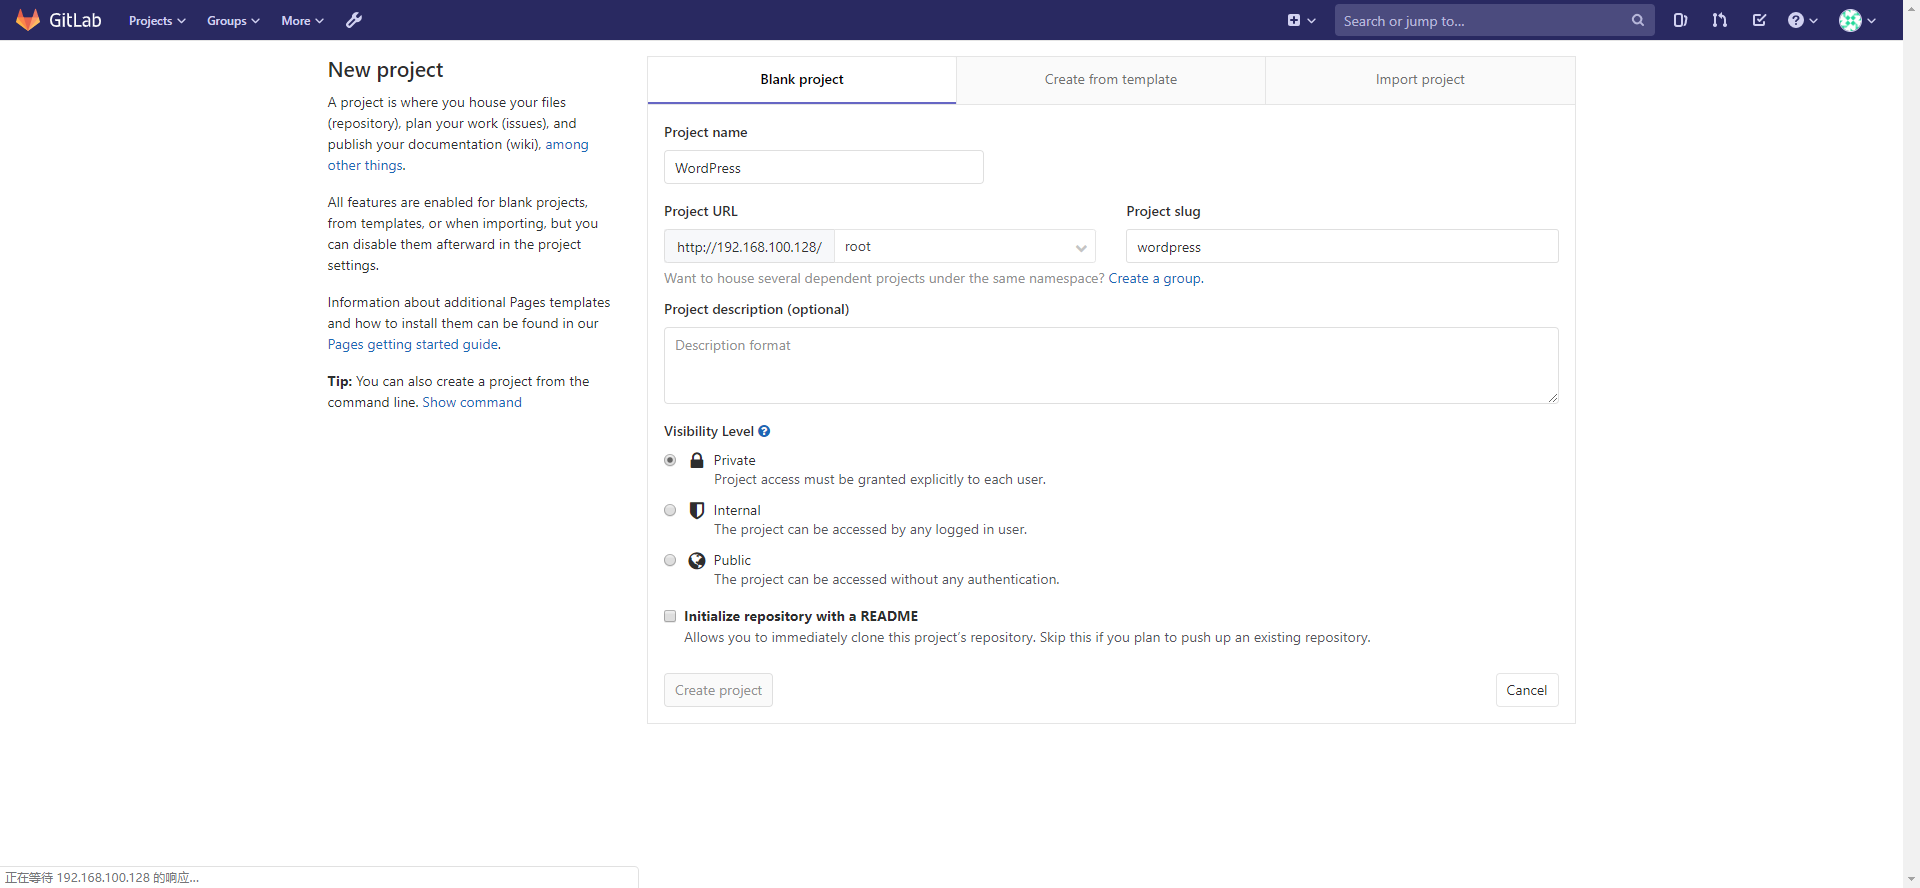The image size is (1920, 888).
Task: Click the GitLab fox logo
Action: coord(28,20)
